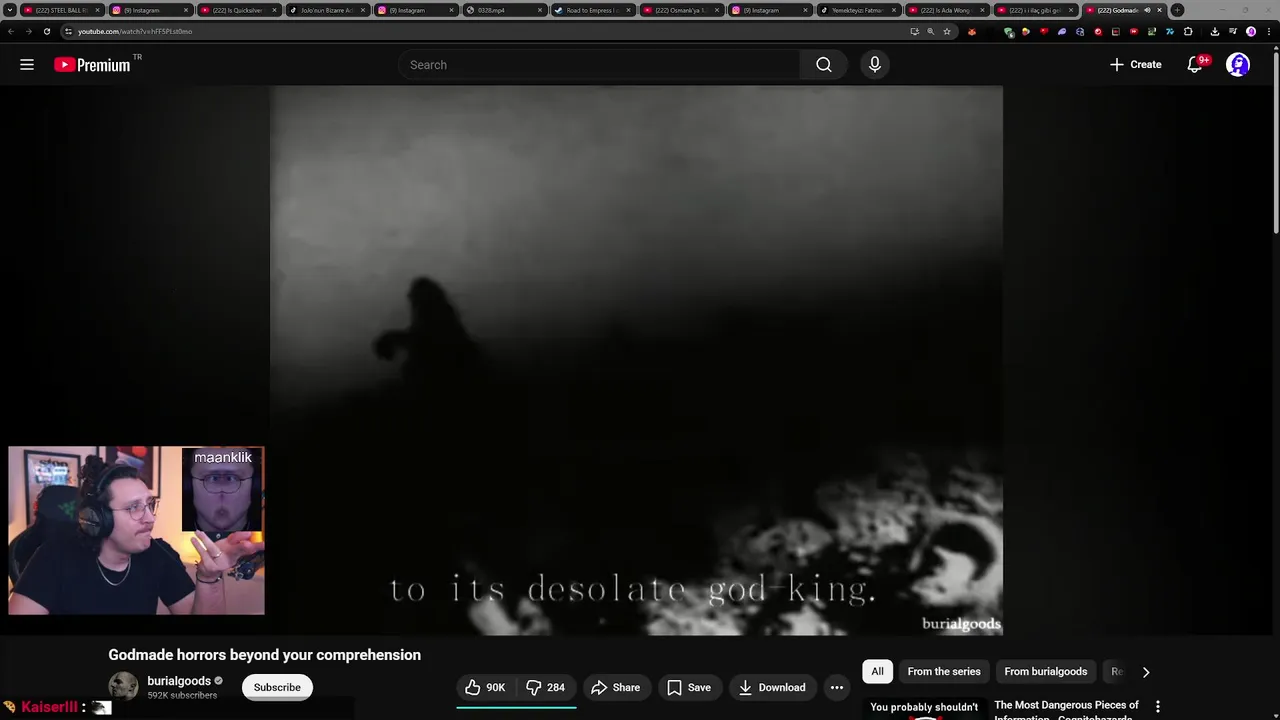Open the YouTube account avatar menu
1280x720 pixels.
(x=1238, y=65)
